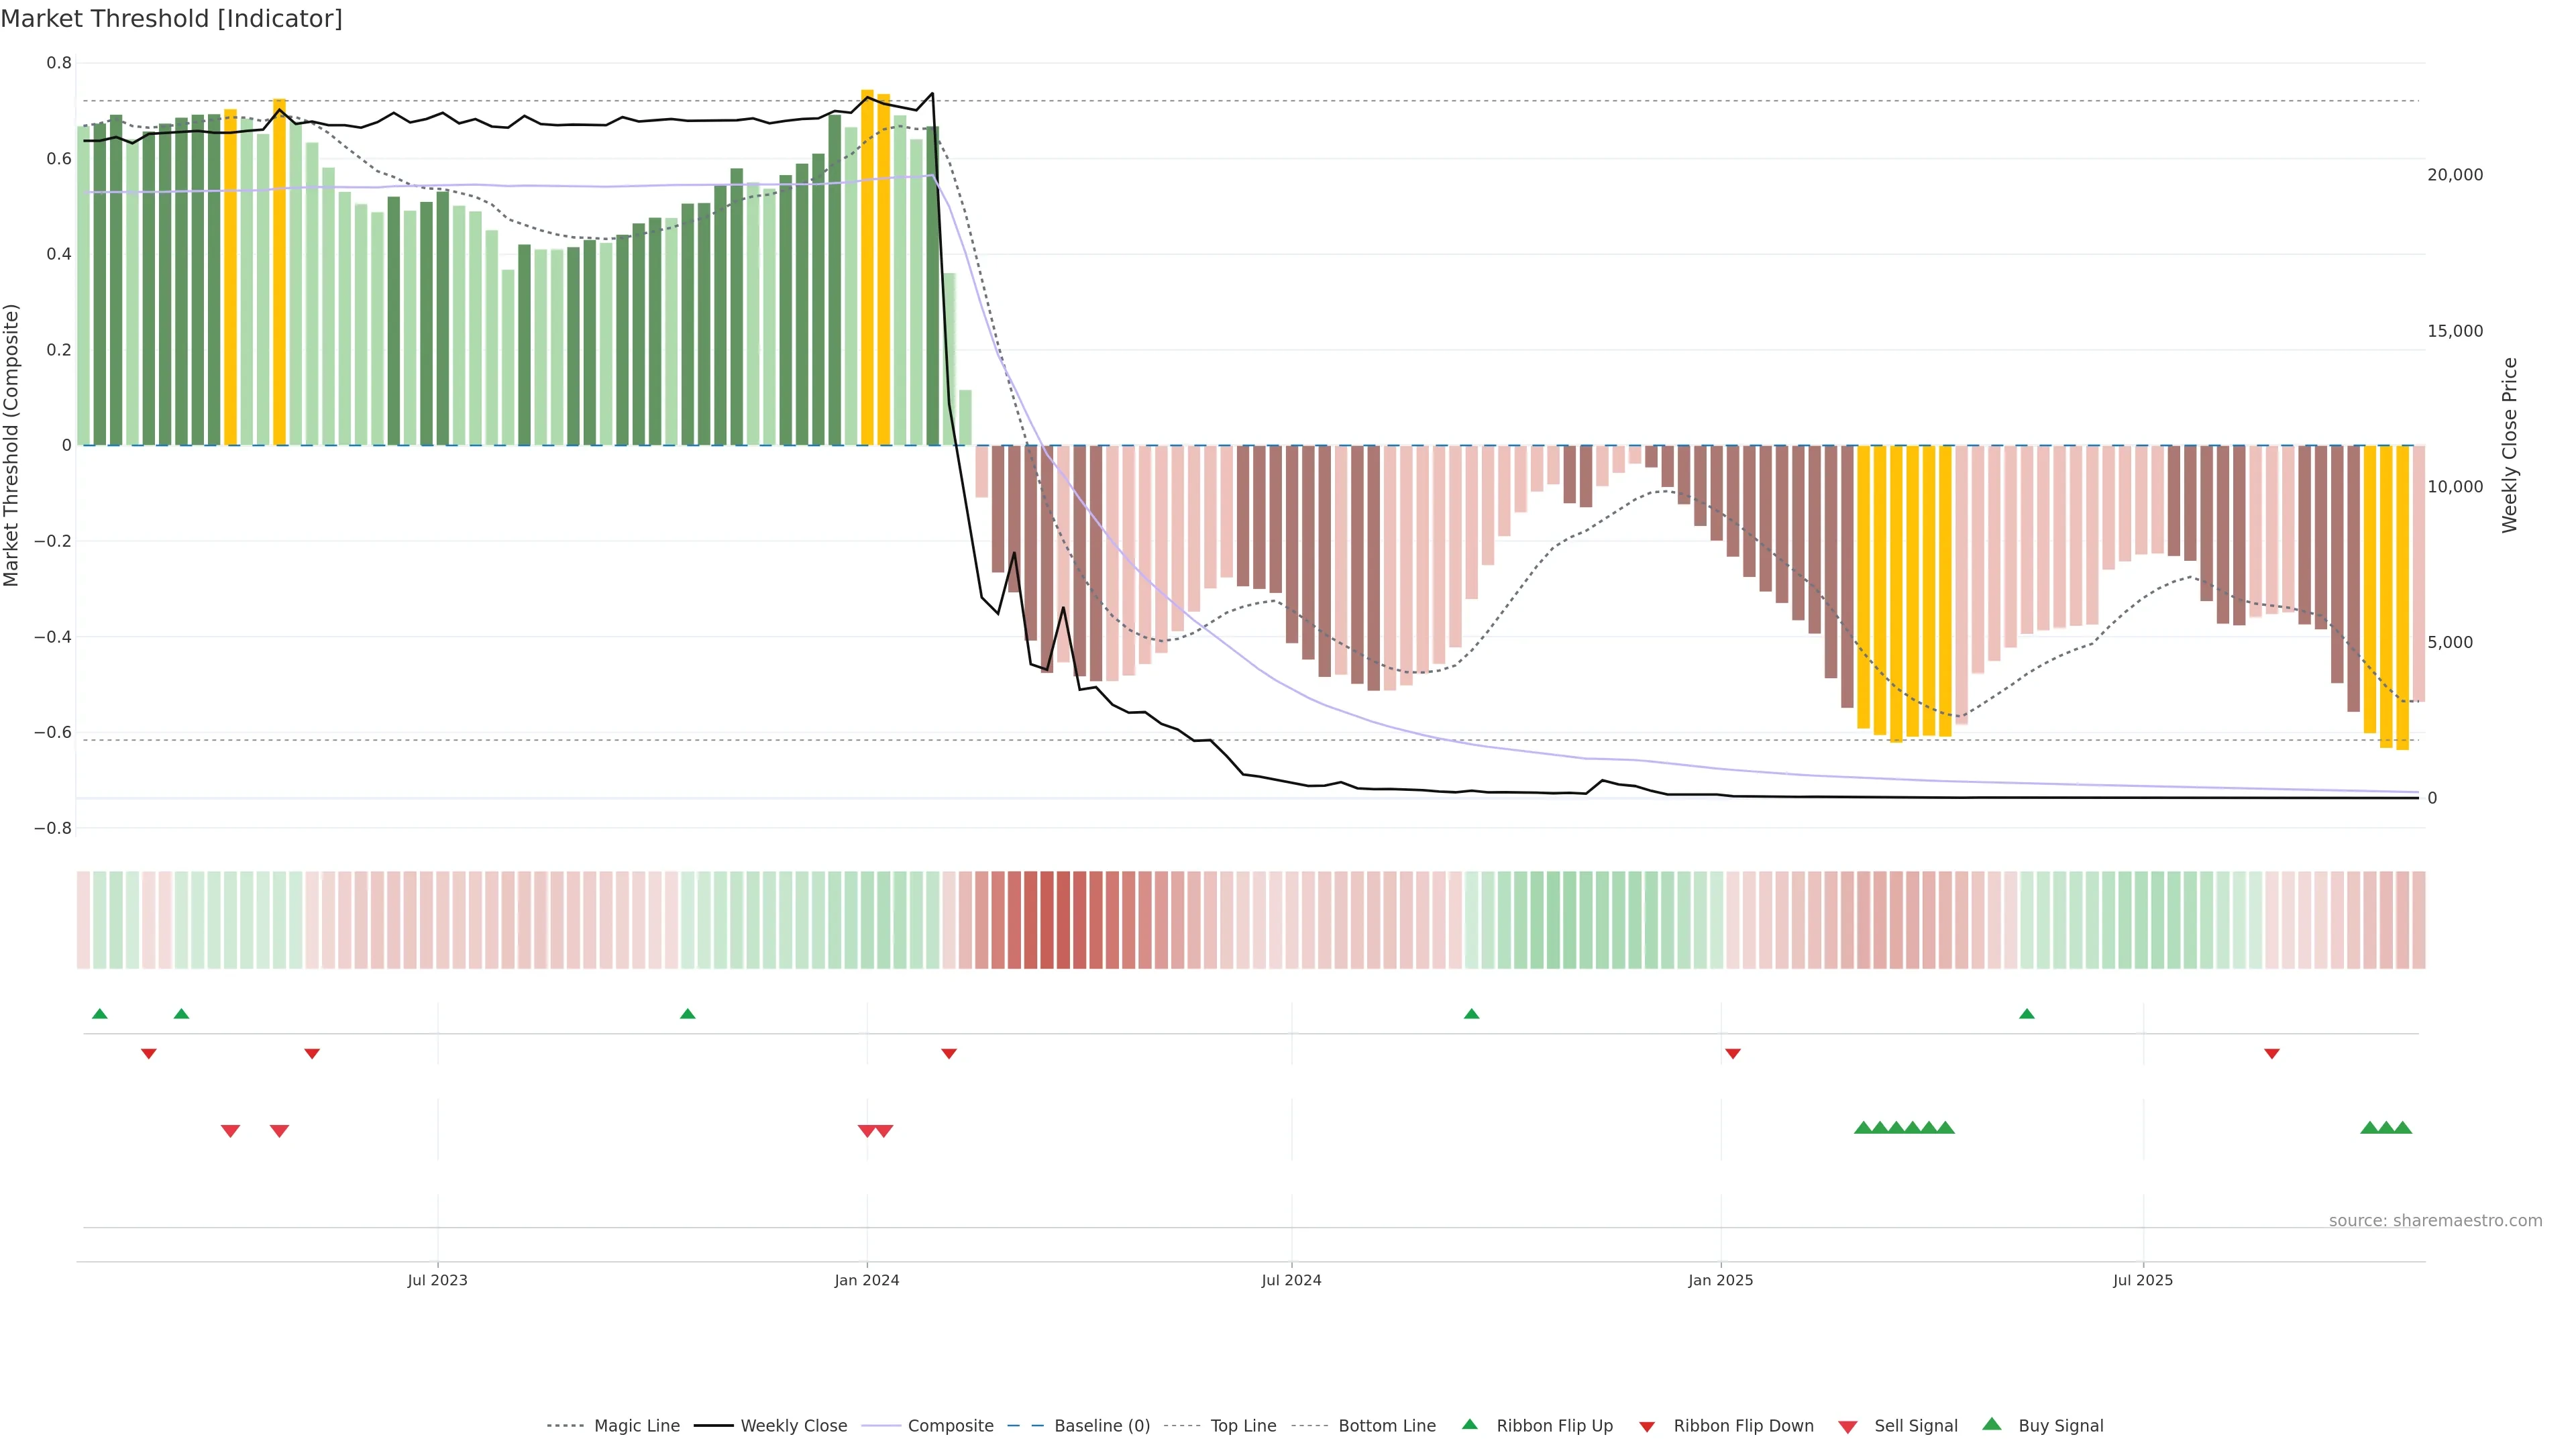Click the Jan 2024 x-axis label
Screen dimensions: 2576x1449
[x=867, y=1280]
